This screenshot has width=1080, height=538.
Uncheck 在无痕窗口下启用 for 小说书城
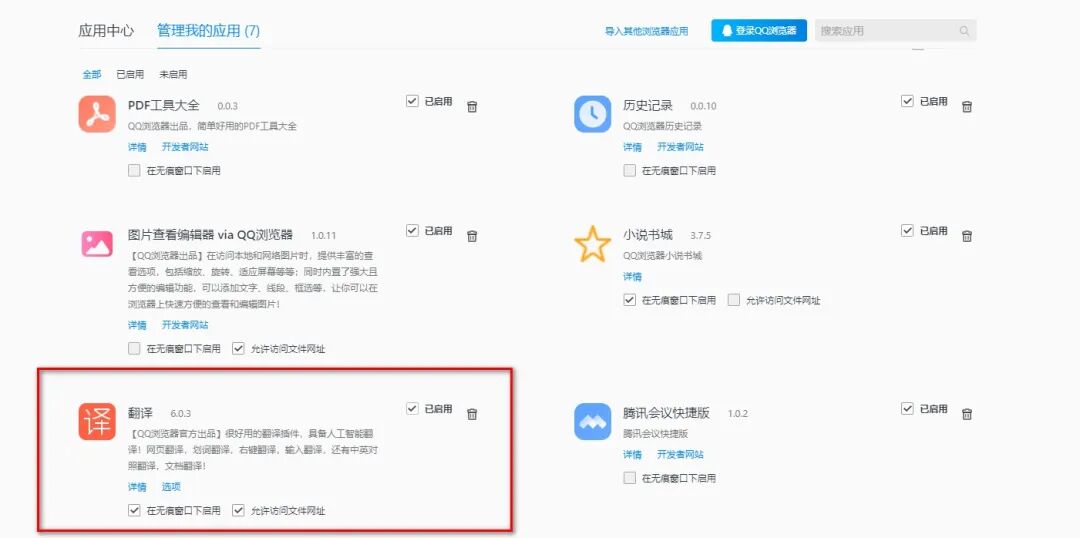coord(630,300)
